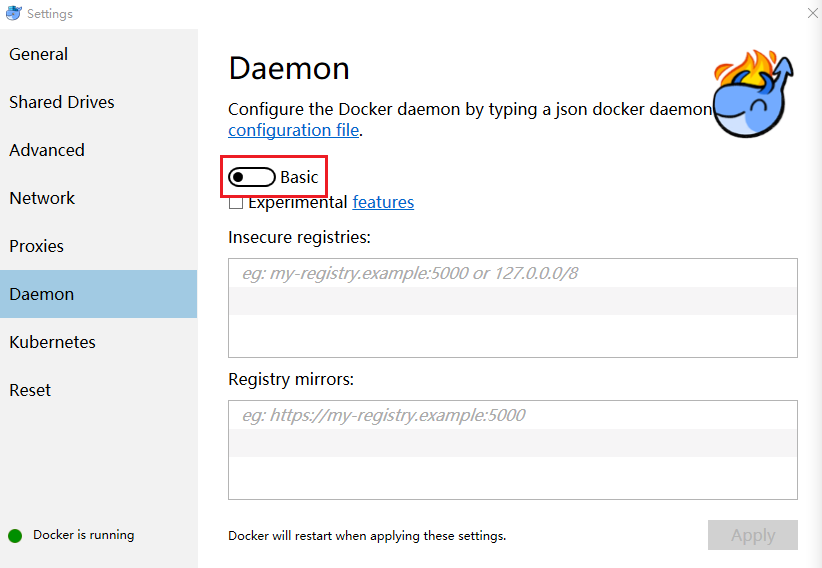Click the "Insecure registries:" label

pos(299,237)
